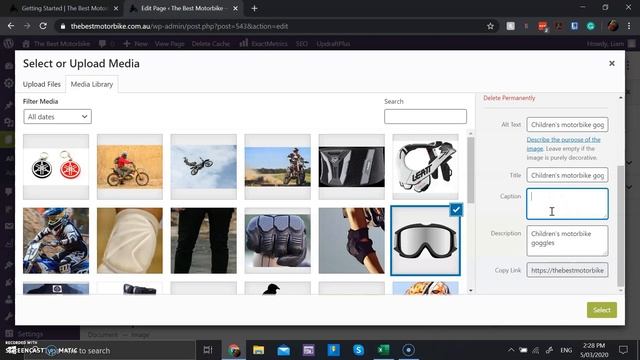
Task: Click inside the Caption text area
Action: tap(567, 204)
